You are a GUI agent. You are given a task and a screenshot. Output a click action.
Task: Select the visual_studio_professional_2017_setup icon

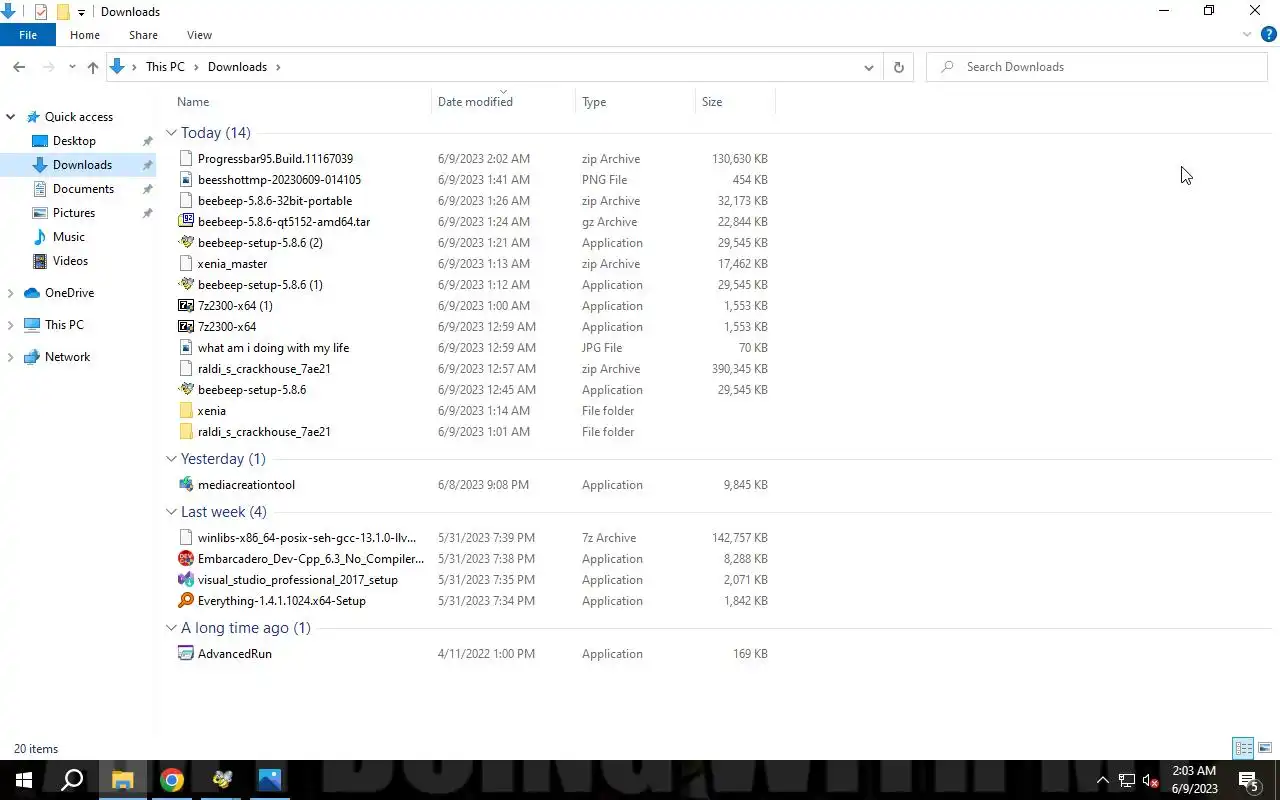185,580
